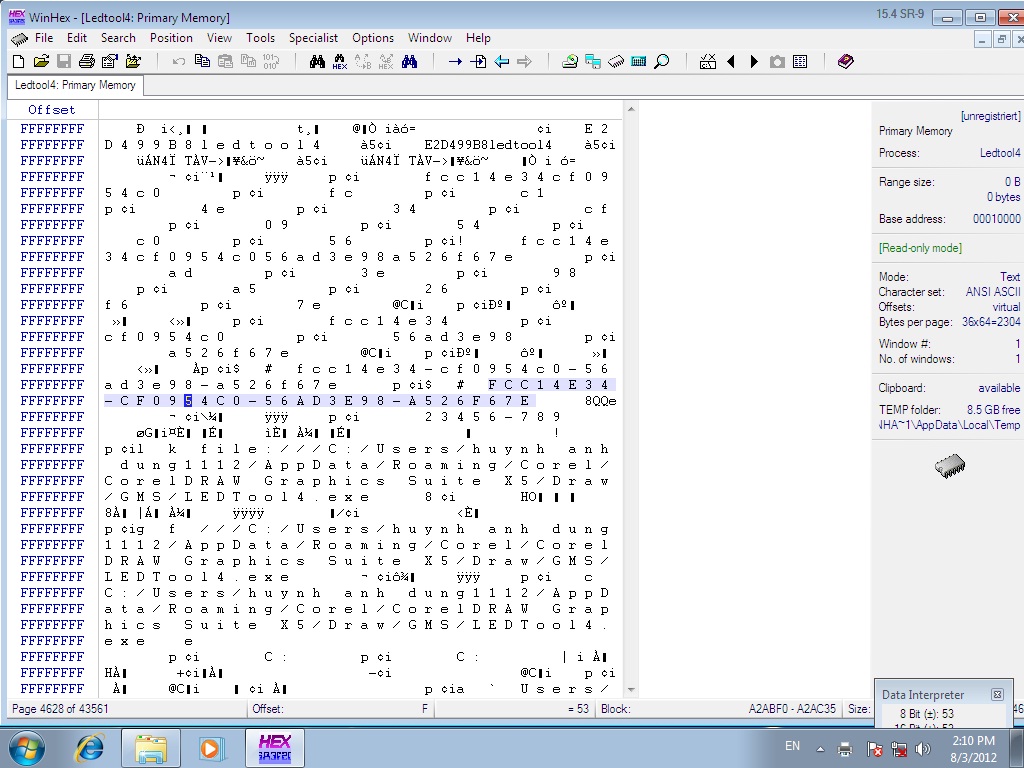Click the refine volume snapshot icon
Screen dimensions: 1024x768
click(x=708, y=61)
